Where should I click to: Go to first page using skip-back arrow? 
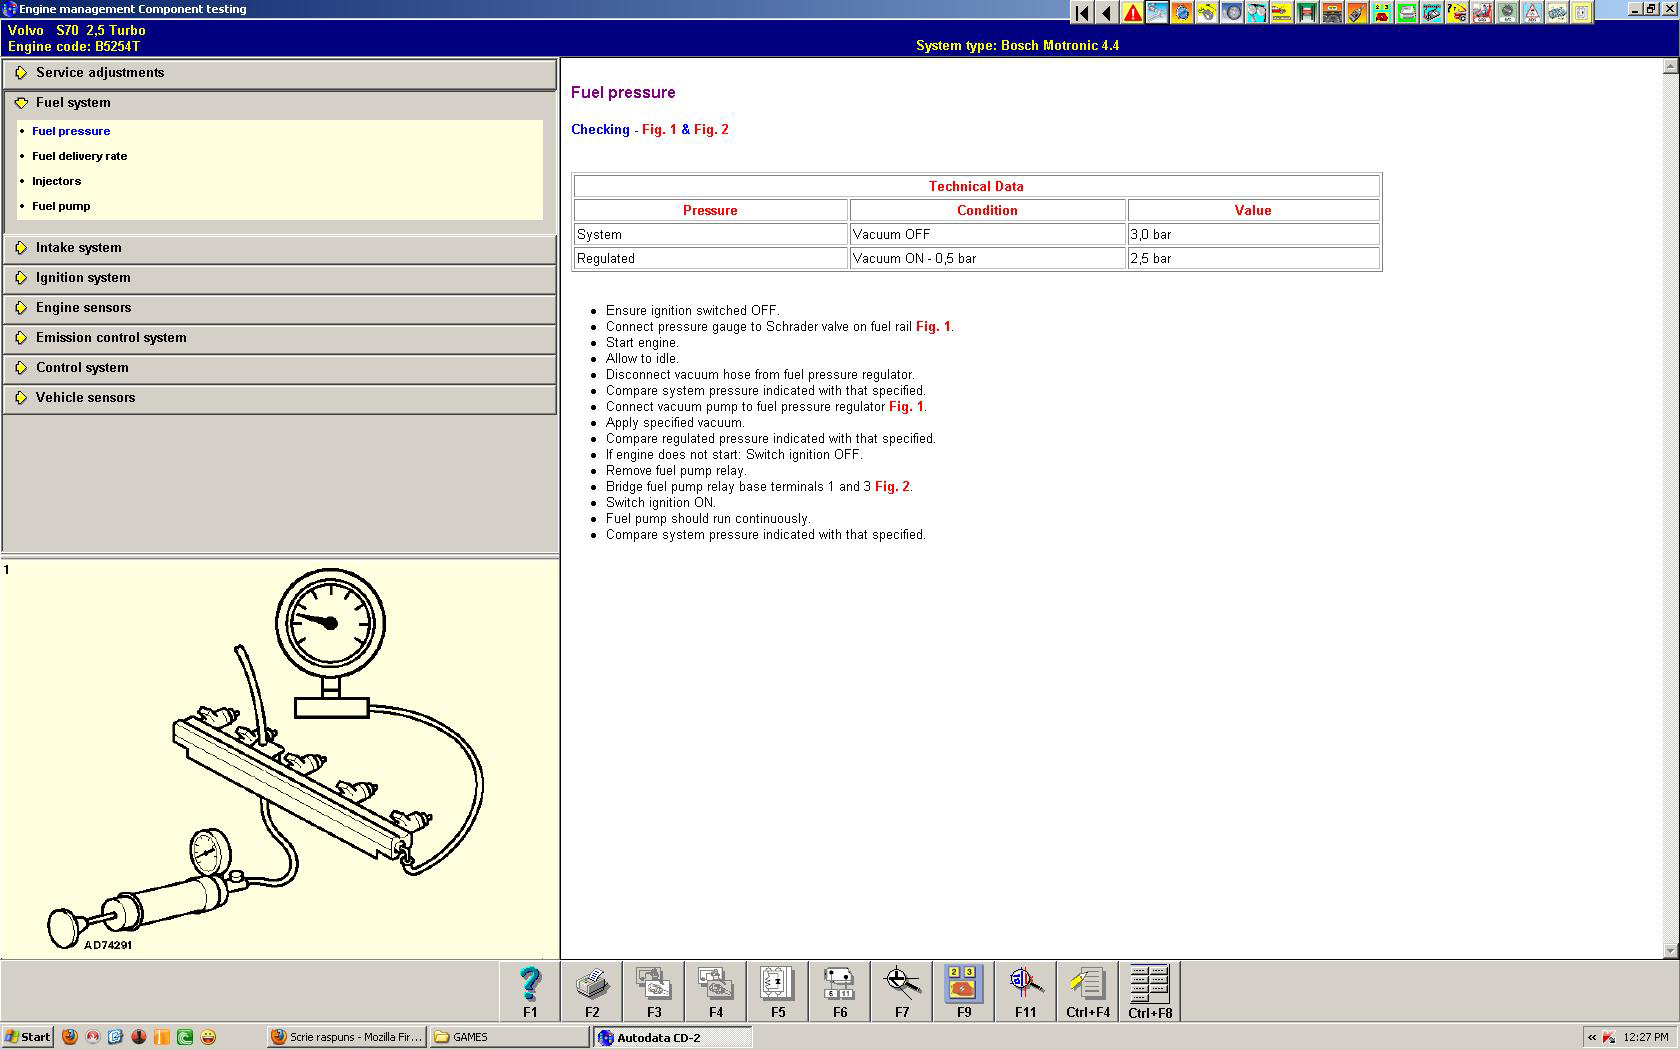1082,13
